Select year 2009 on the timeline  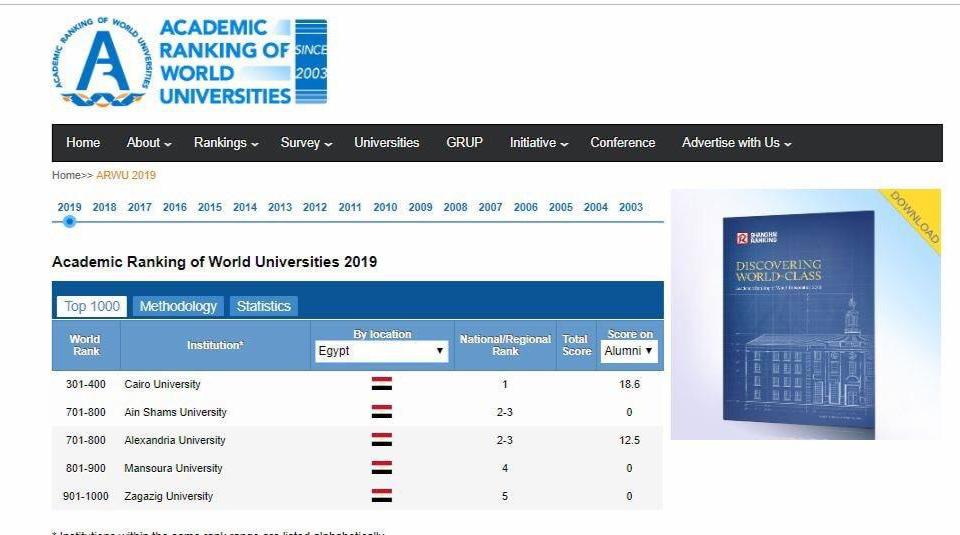(x=420, y=208)
